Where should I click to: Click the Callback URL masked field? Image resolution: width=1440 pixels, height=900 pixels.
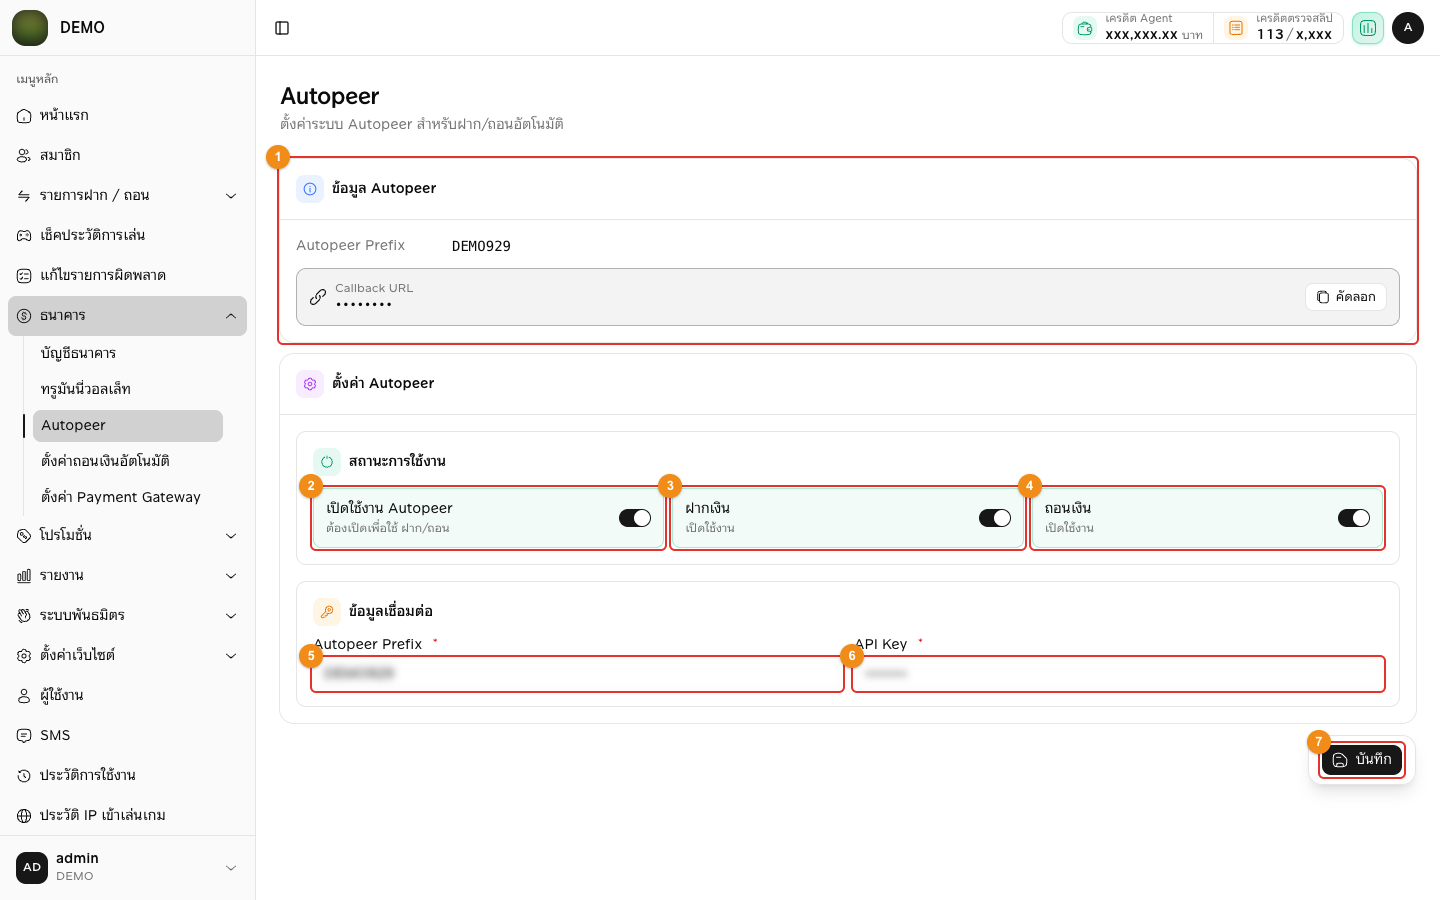click(x=848, y=297)
